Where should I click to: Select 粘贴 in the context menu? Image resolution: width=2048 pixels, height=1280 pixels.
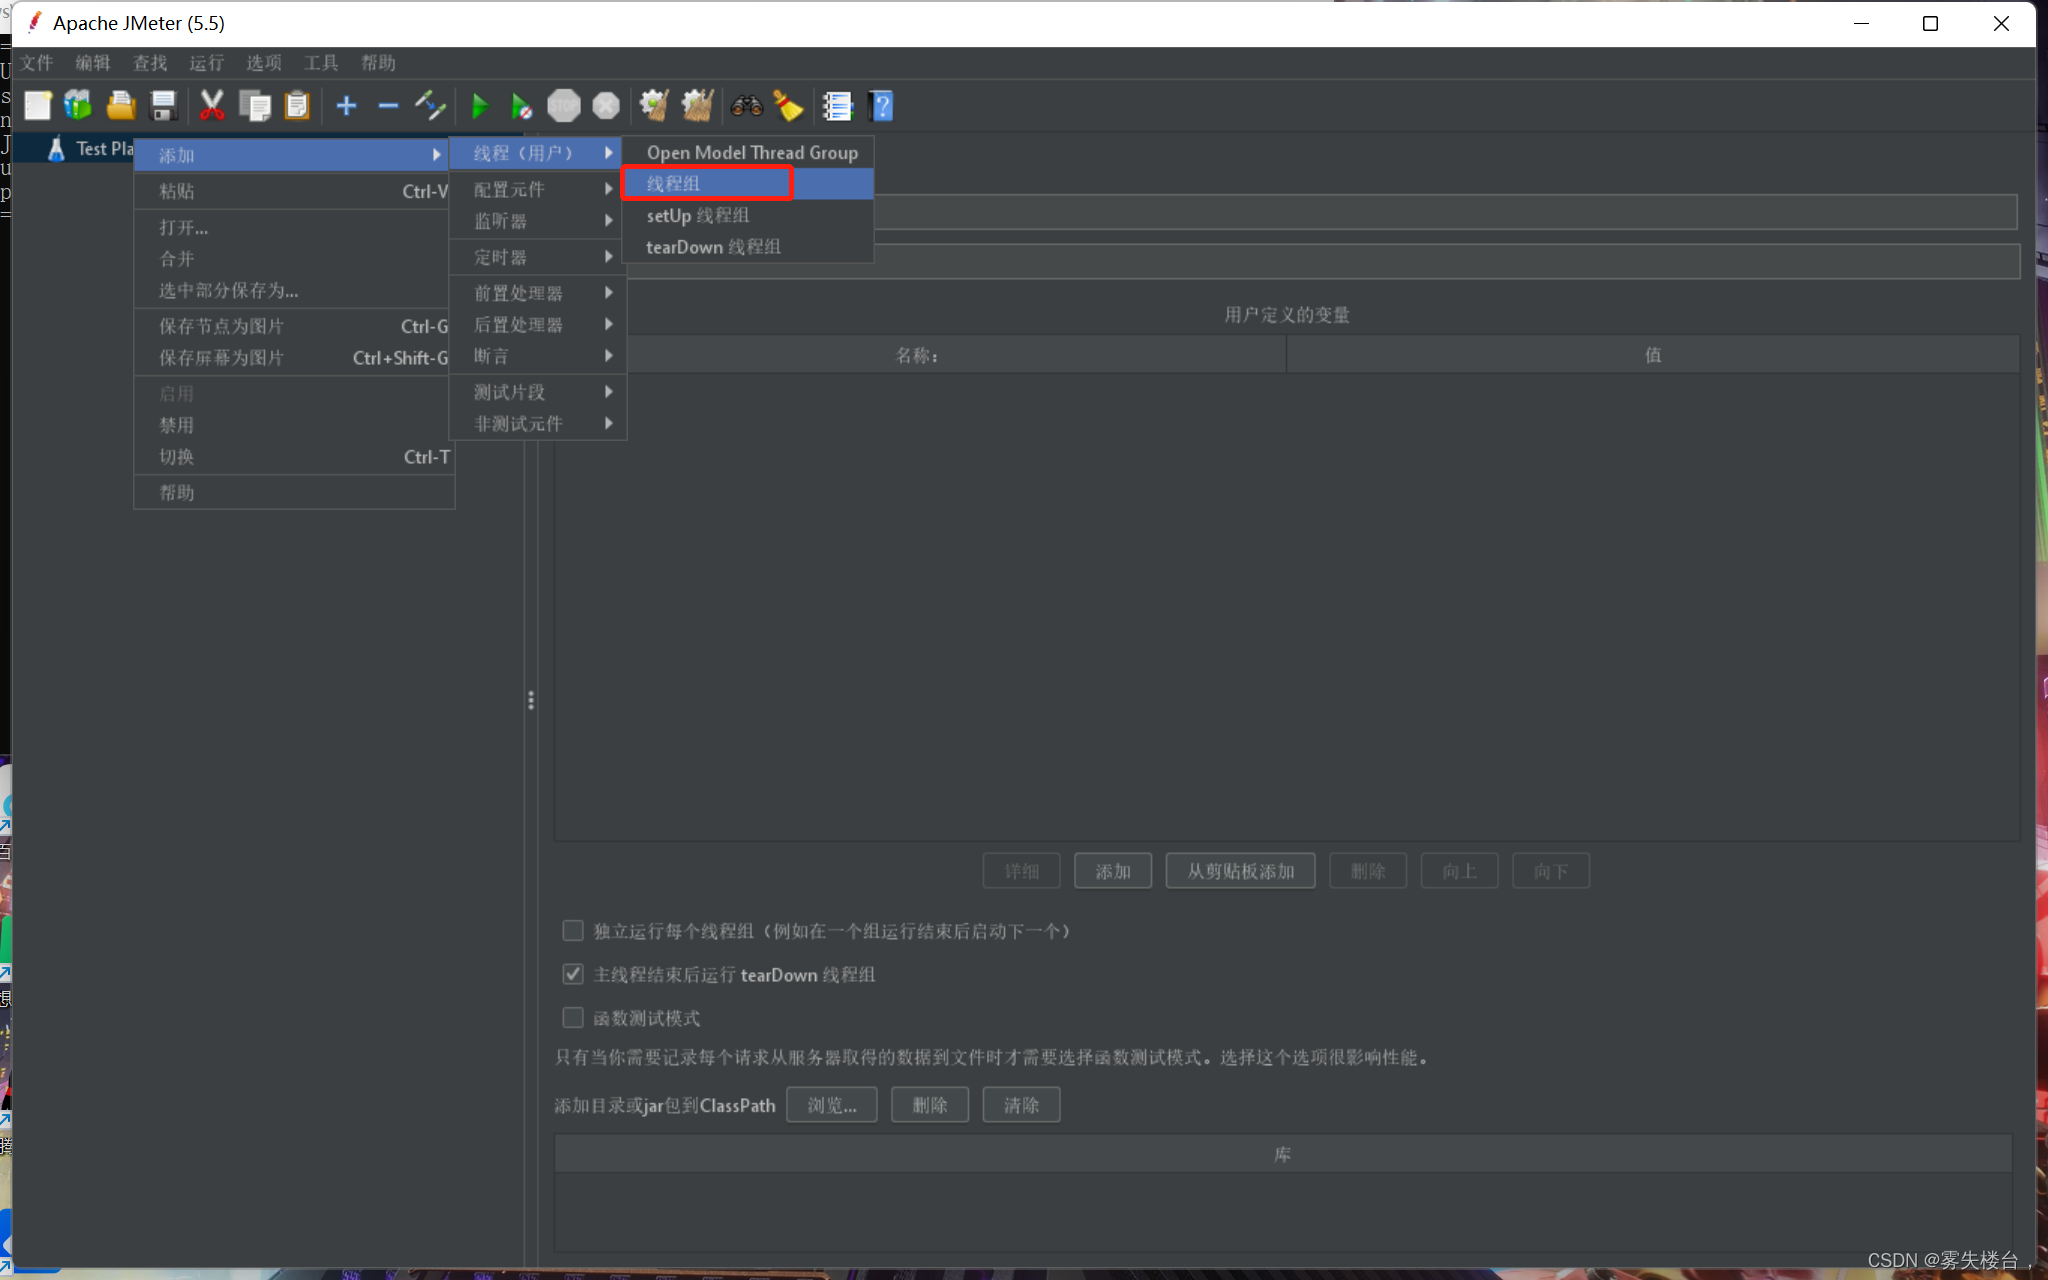click(292, 191)
